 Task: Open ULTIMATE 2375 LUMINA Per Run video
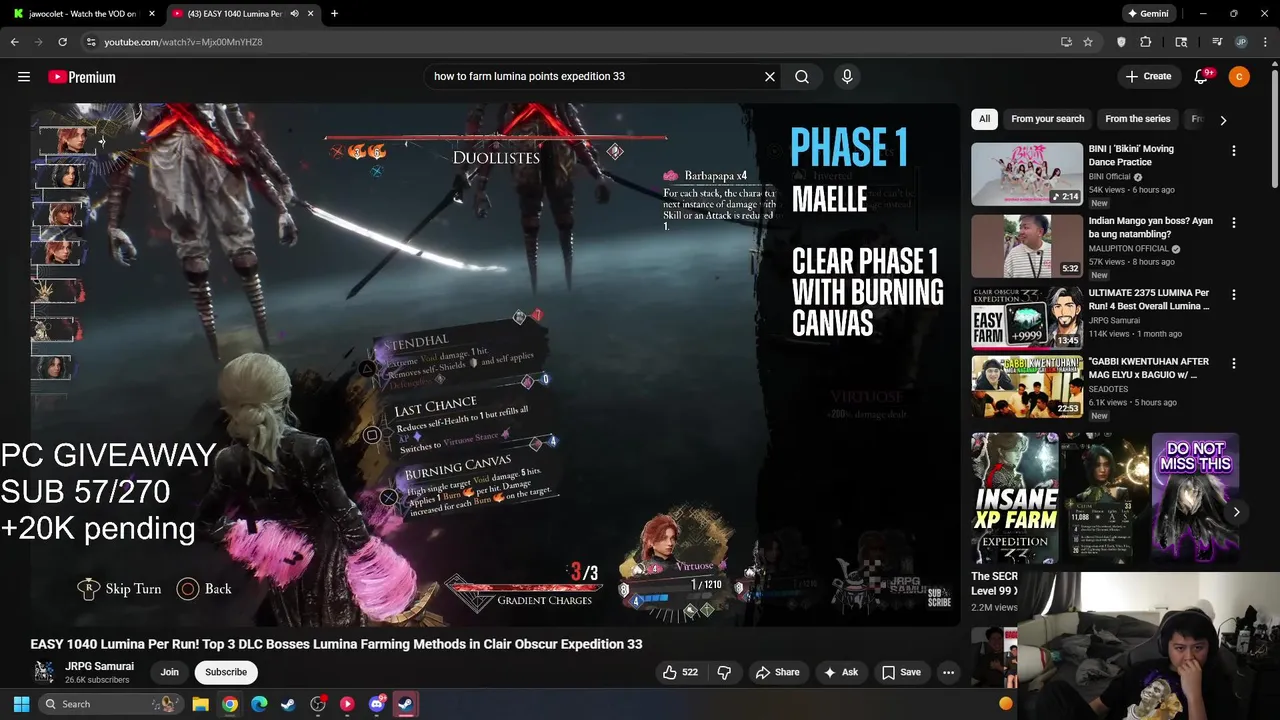tap(1027, 318)
